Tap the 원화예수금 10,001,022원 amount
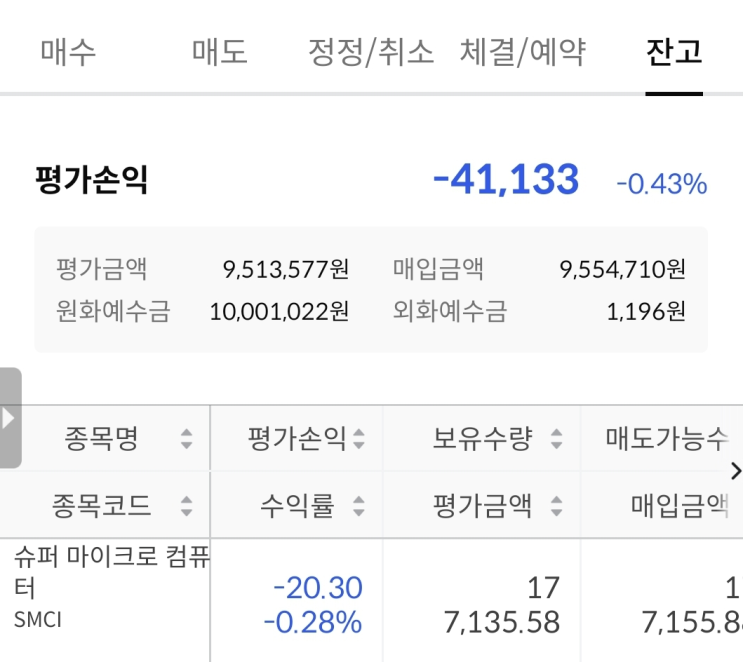Image resolution: width=743 pixels, height=662 pixels. (279, 311)
